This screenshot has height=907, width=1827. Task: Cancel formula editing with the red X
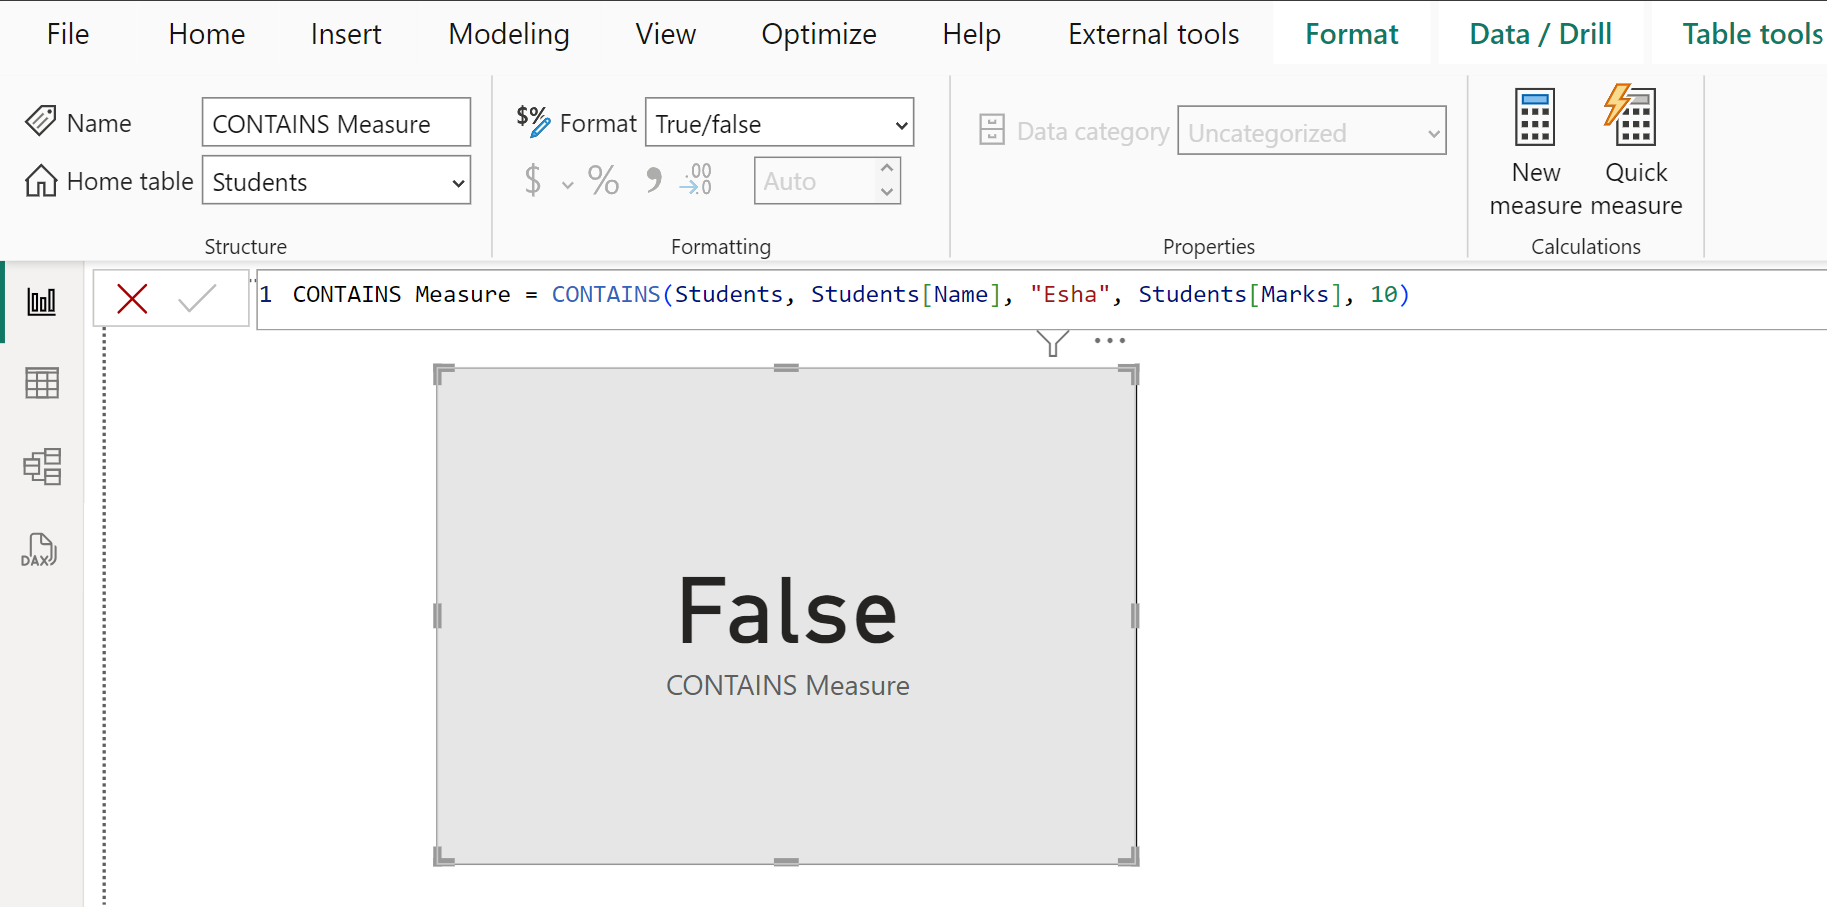[132, 298]
